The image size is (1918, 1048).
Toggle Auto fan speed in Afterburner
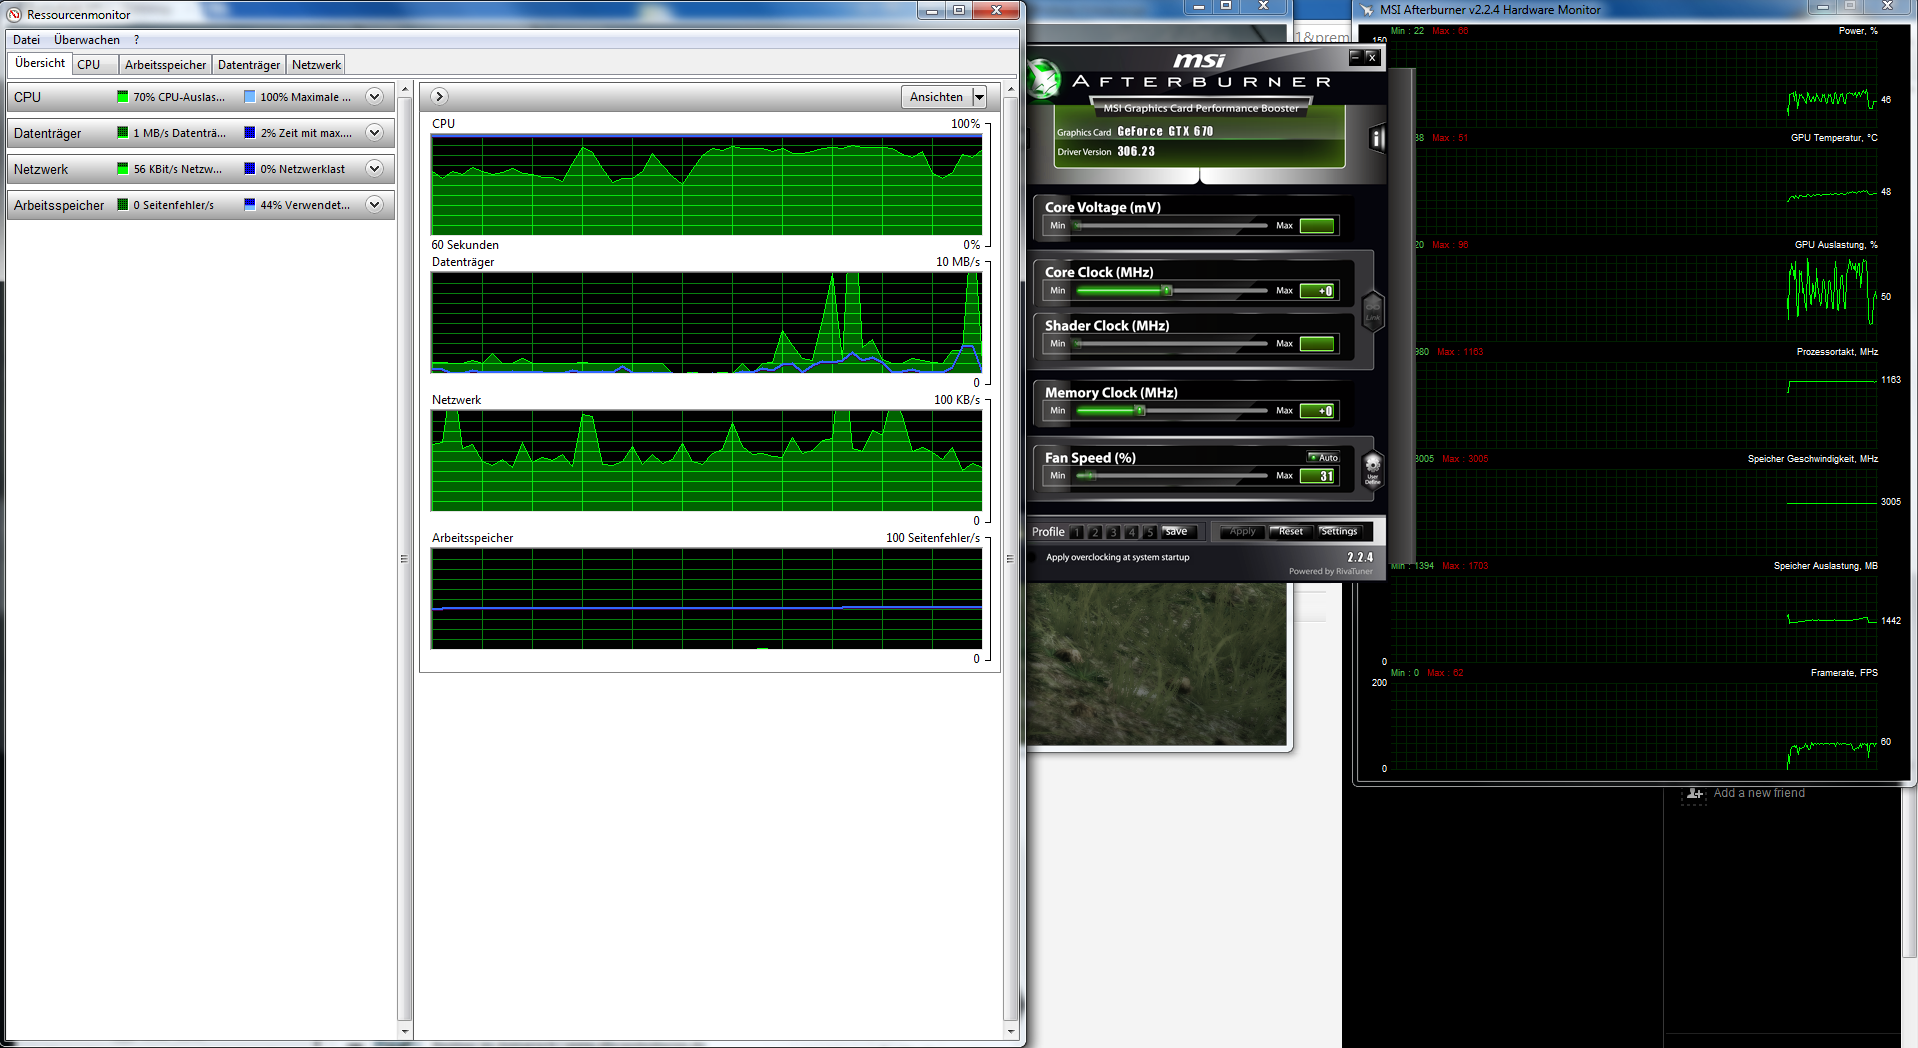1324,457
